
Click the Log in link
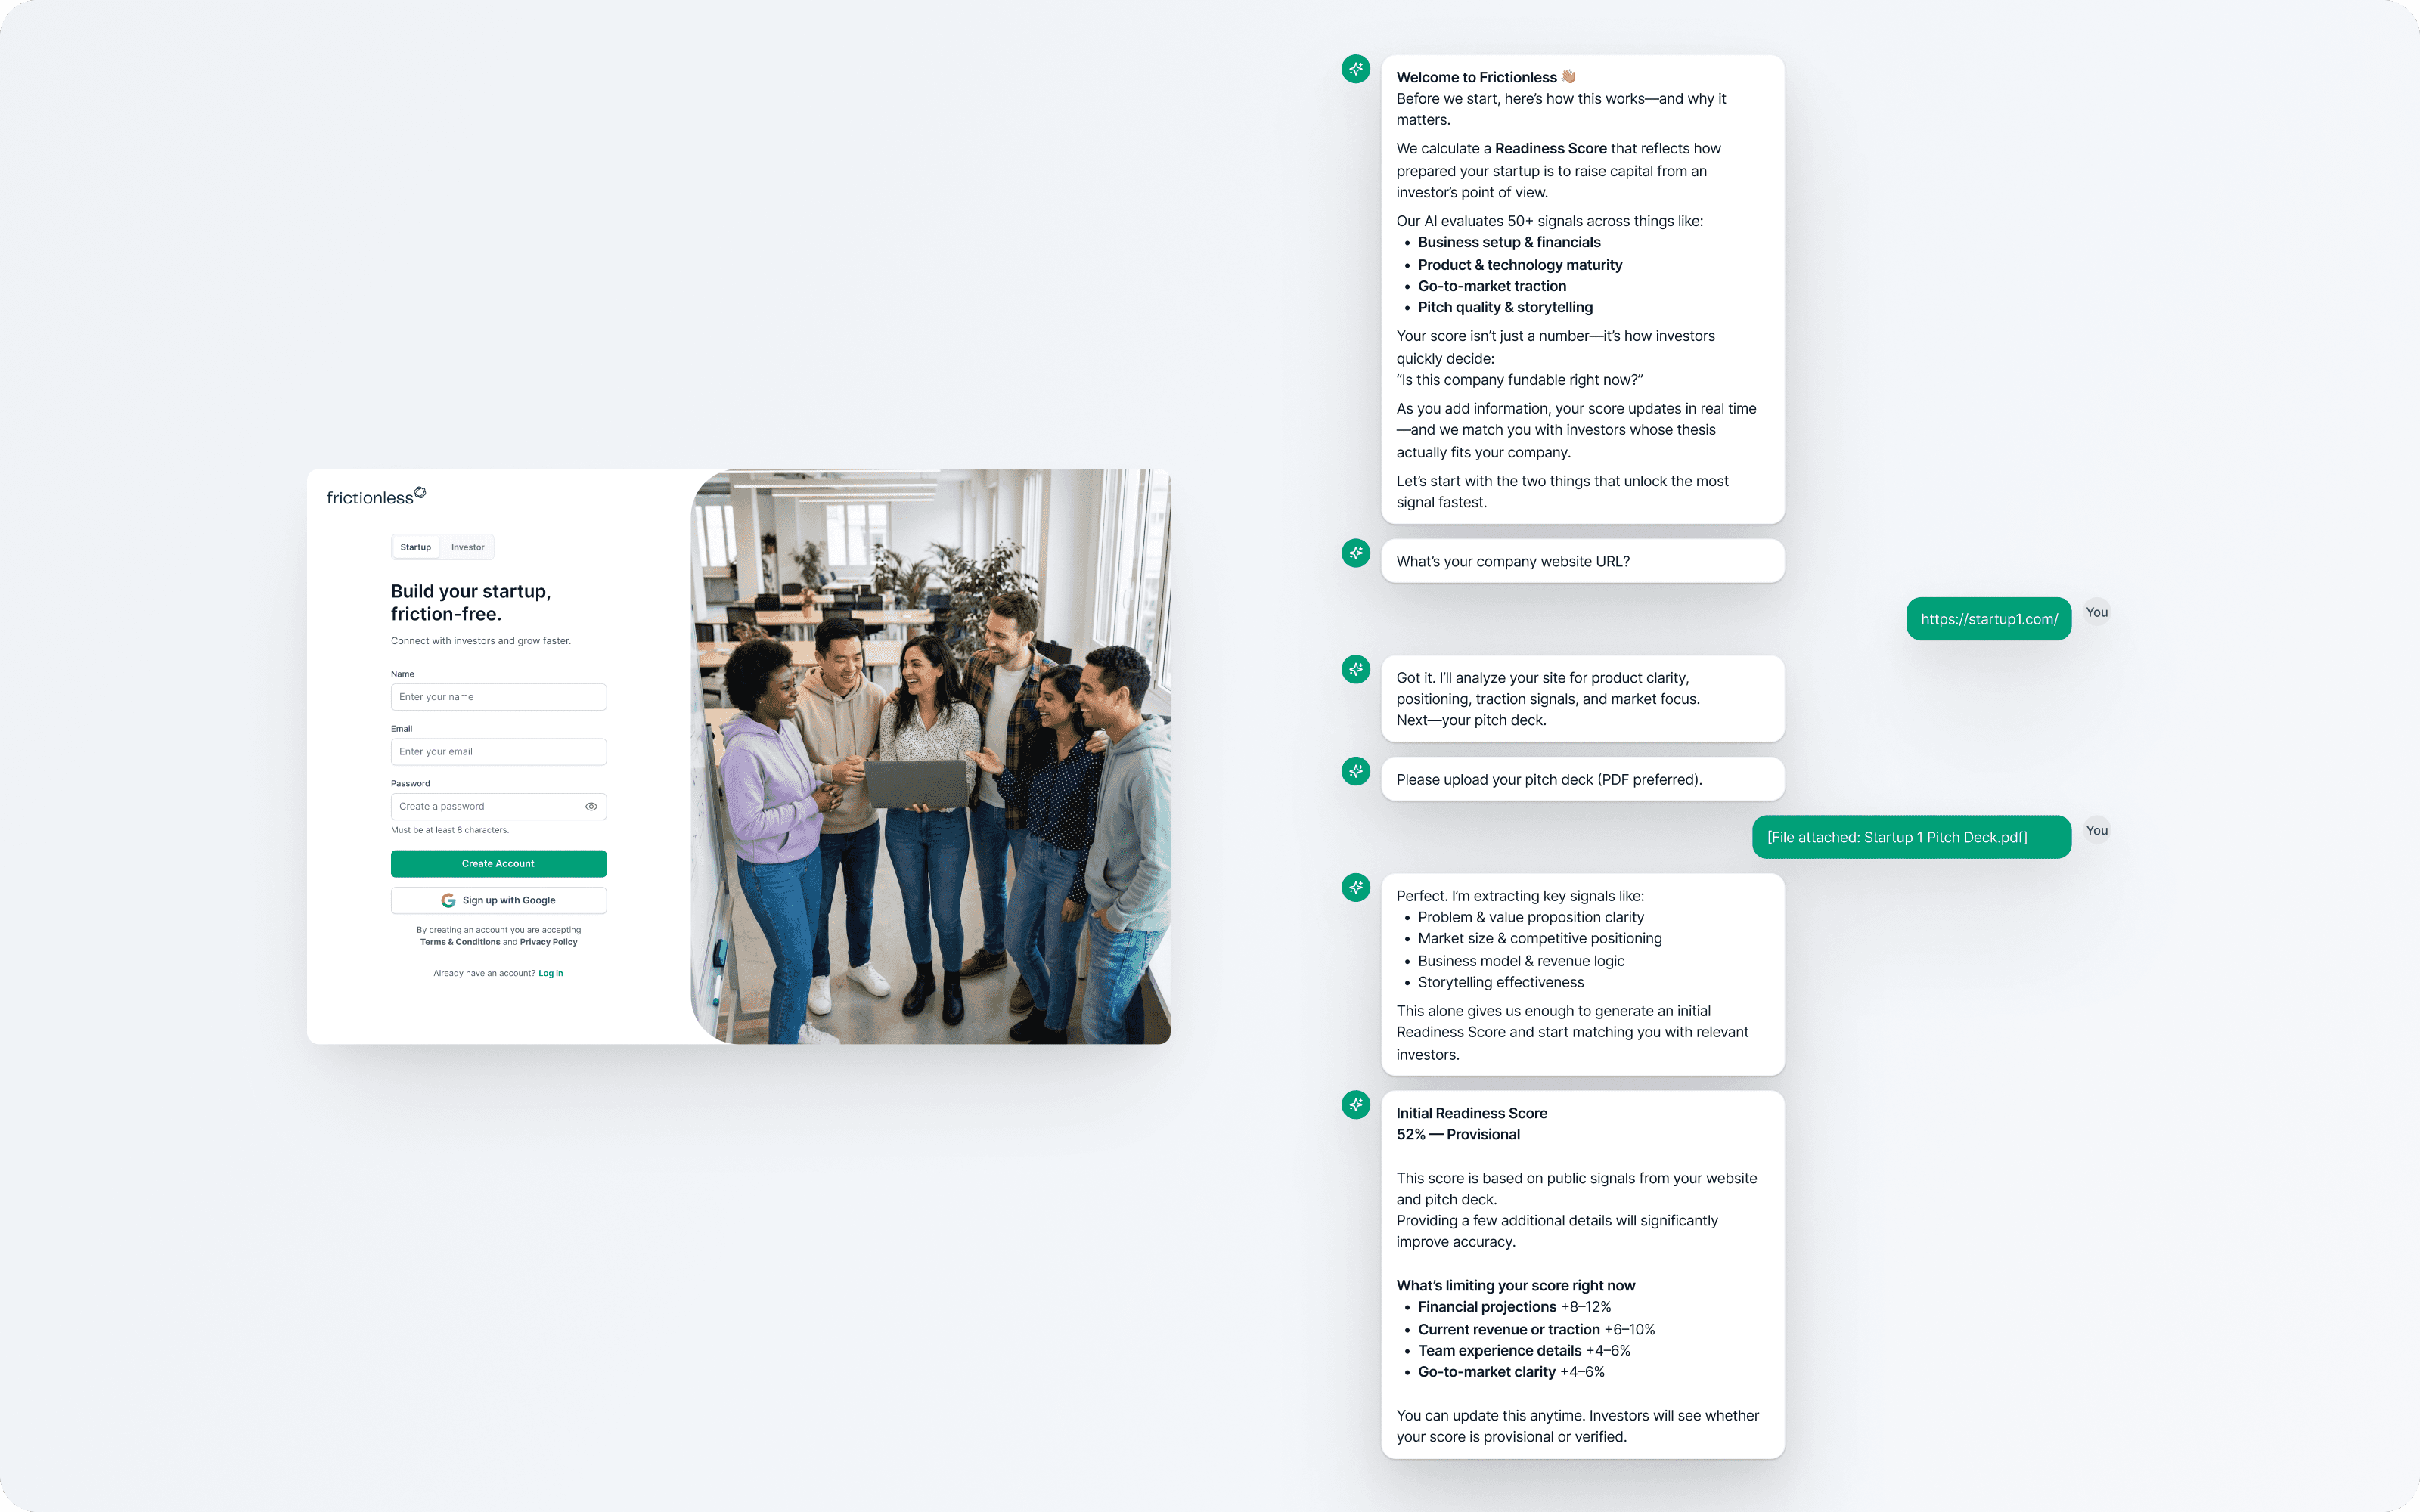(550, 973)
